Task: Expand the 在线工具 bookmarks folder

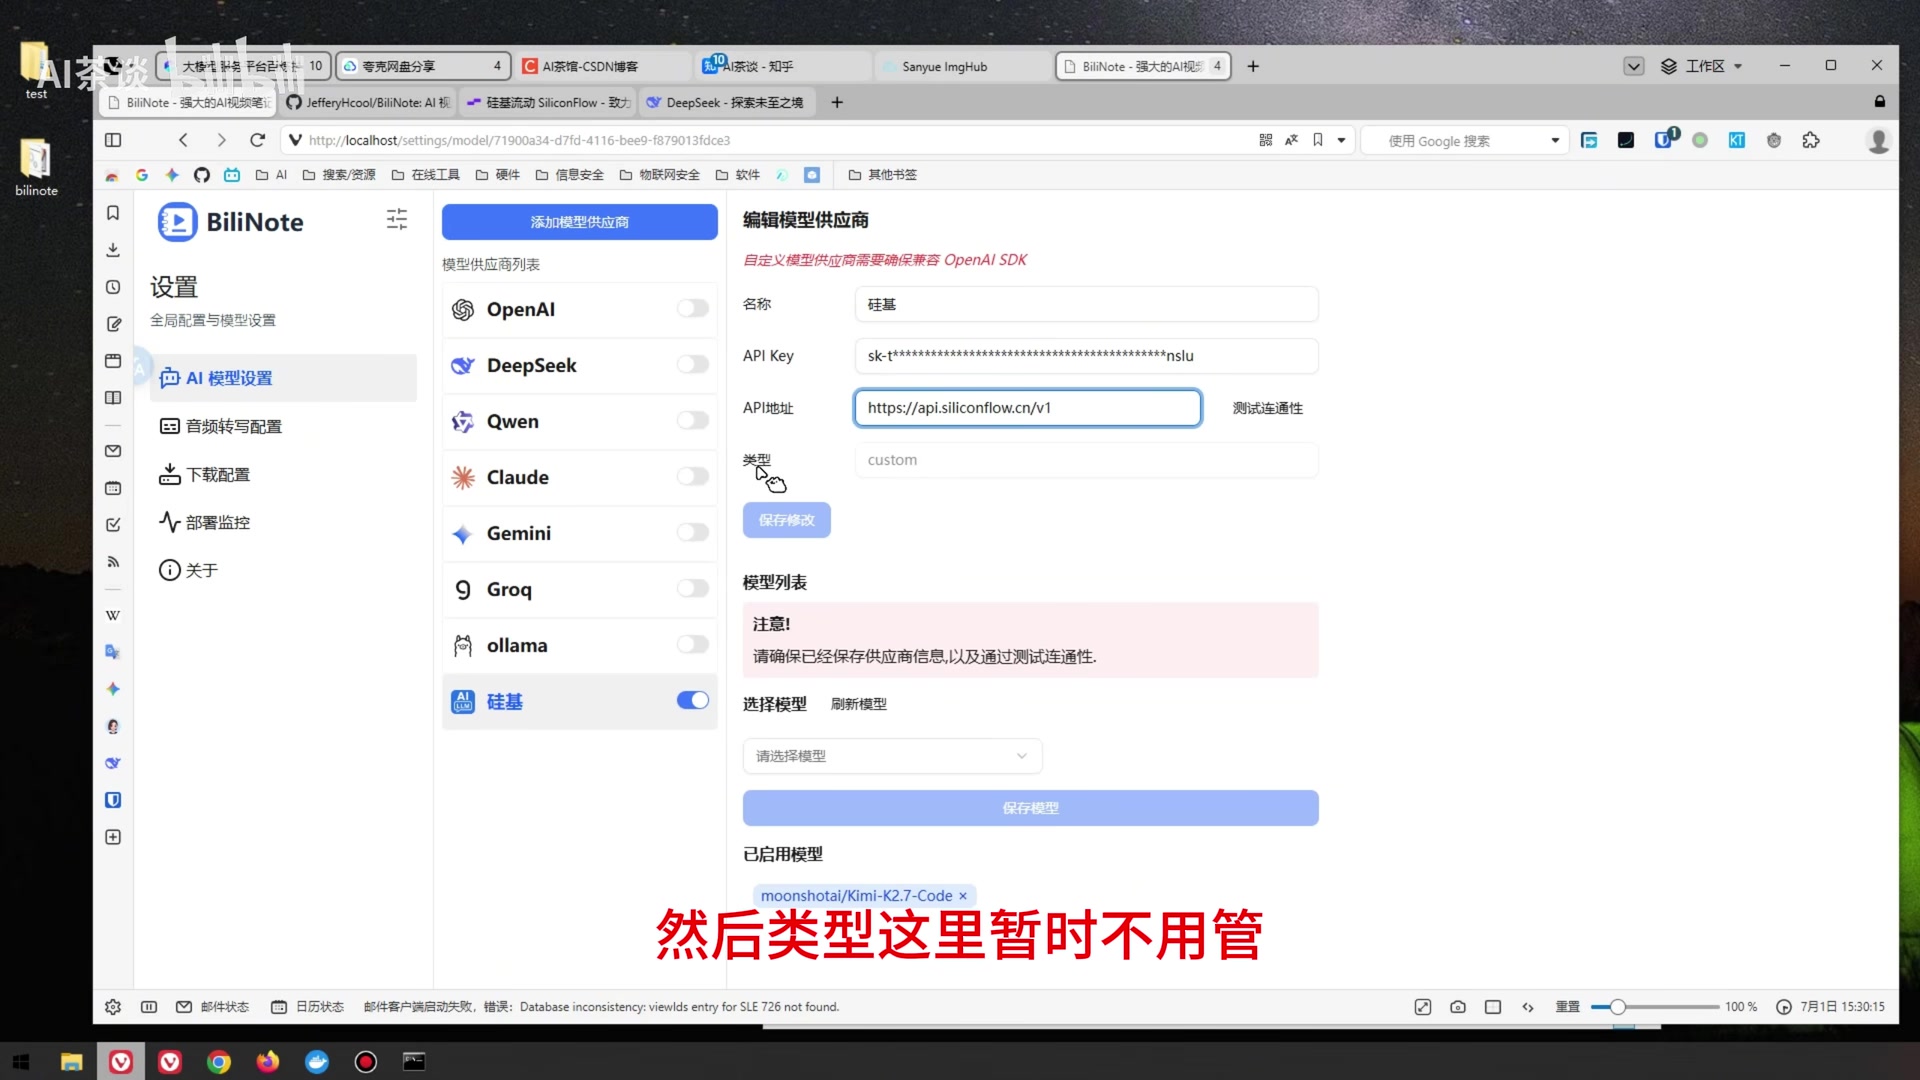Action: [x=426, y=175]
